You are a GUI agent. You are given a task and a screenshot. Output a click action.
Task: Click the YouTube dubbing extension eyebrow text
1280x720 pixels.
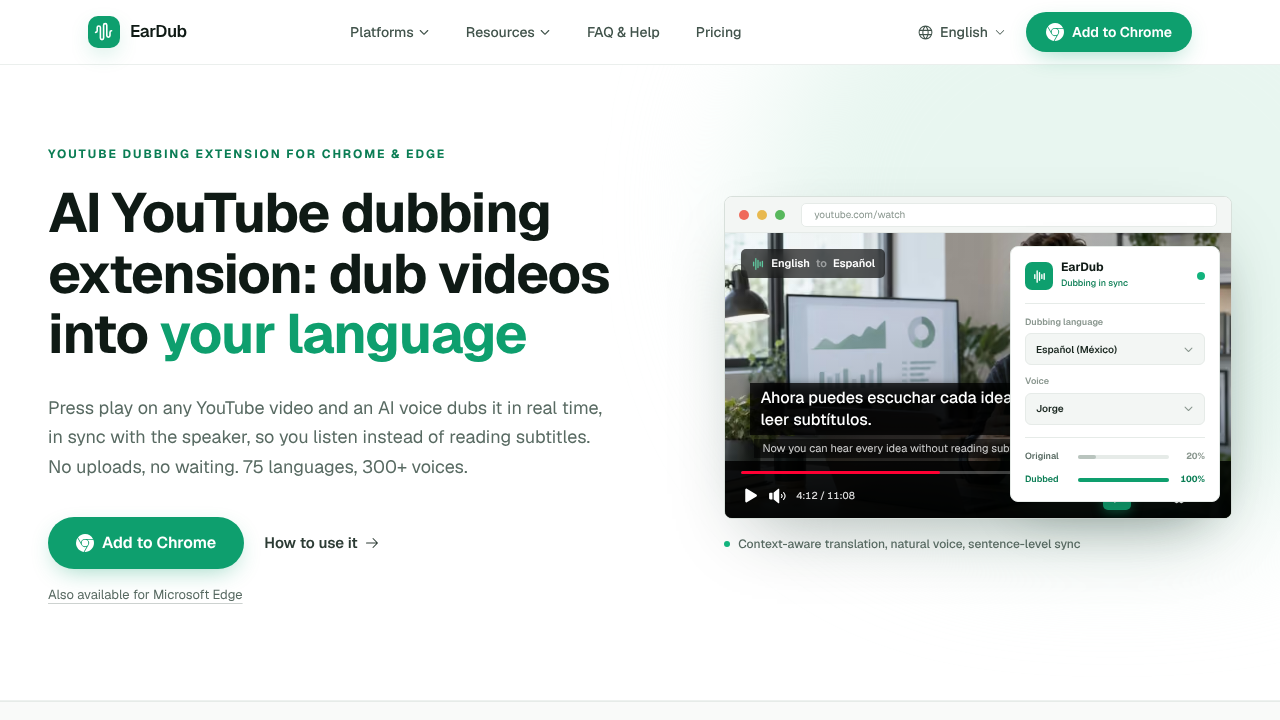tap(247, 154)
